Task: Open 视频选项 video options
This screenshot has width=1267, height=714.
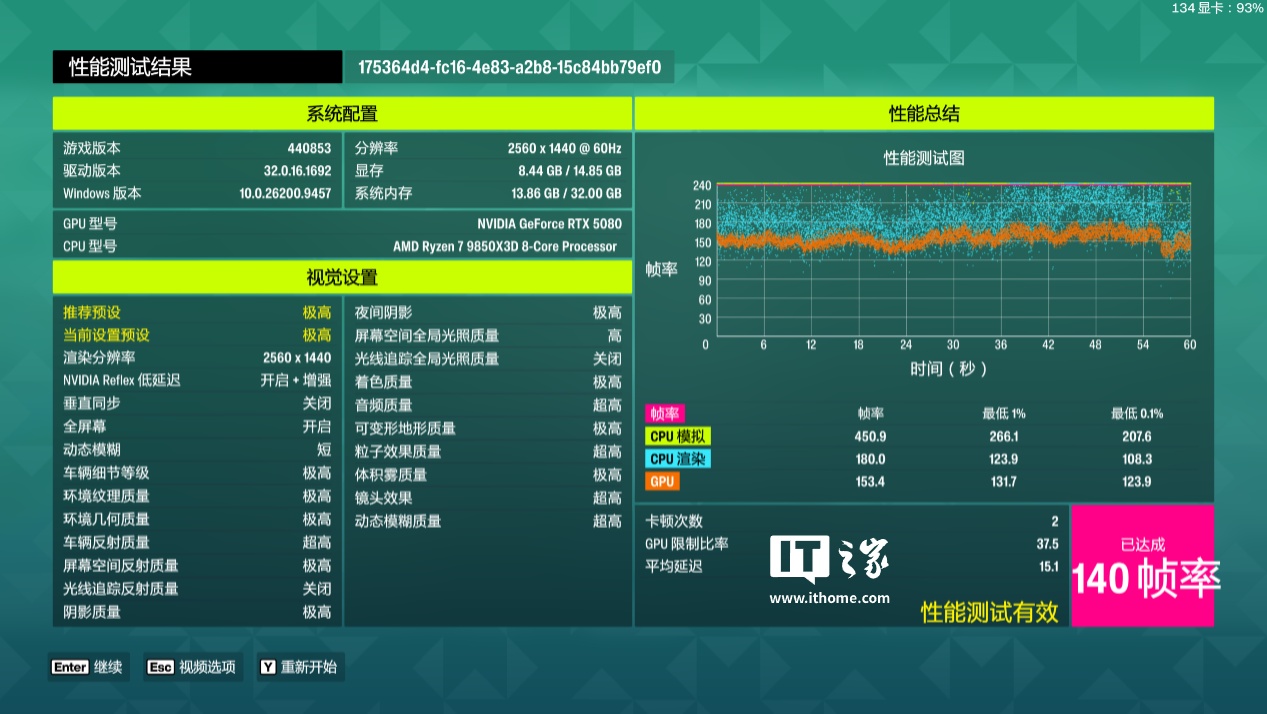Action: pyautogui.click(x=192, y=667)
